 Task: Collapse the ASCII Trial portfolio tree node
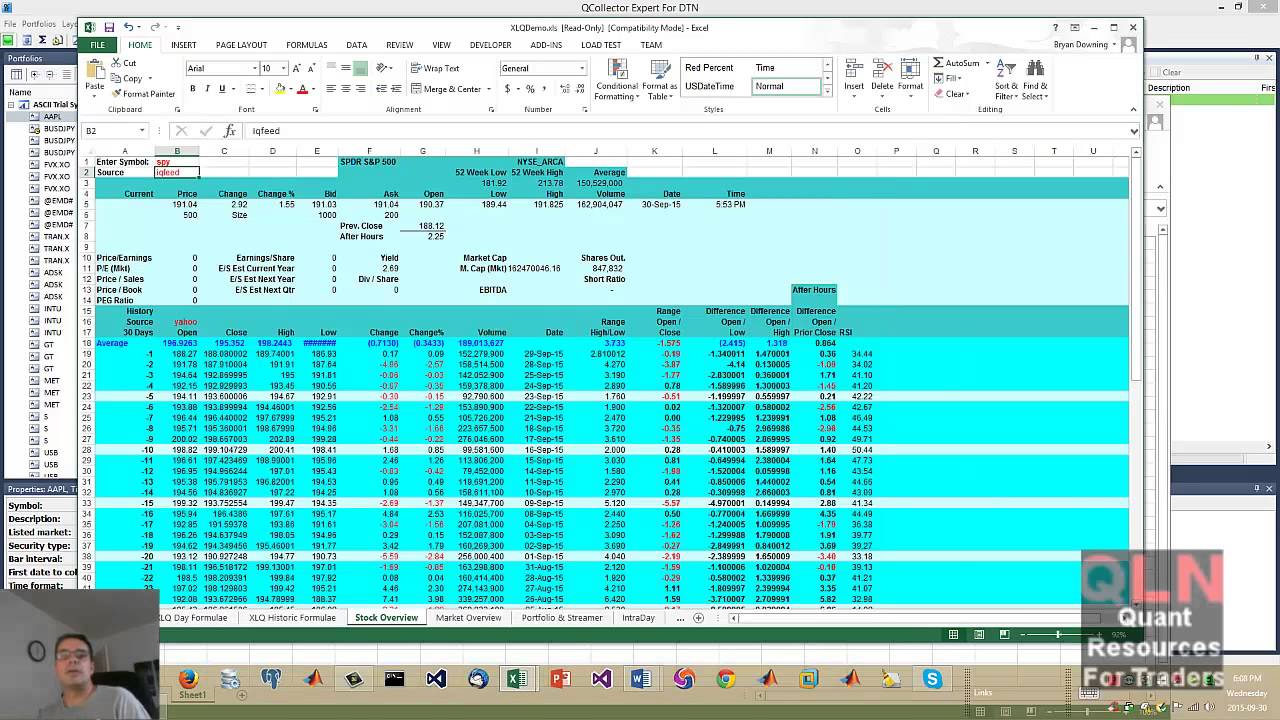coord(11,105)
